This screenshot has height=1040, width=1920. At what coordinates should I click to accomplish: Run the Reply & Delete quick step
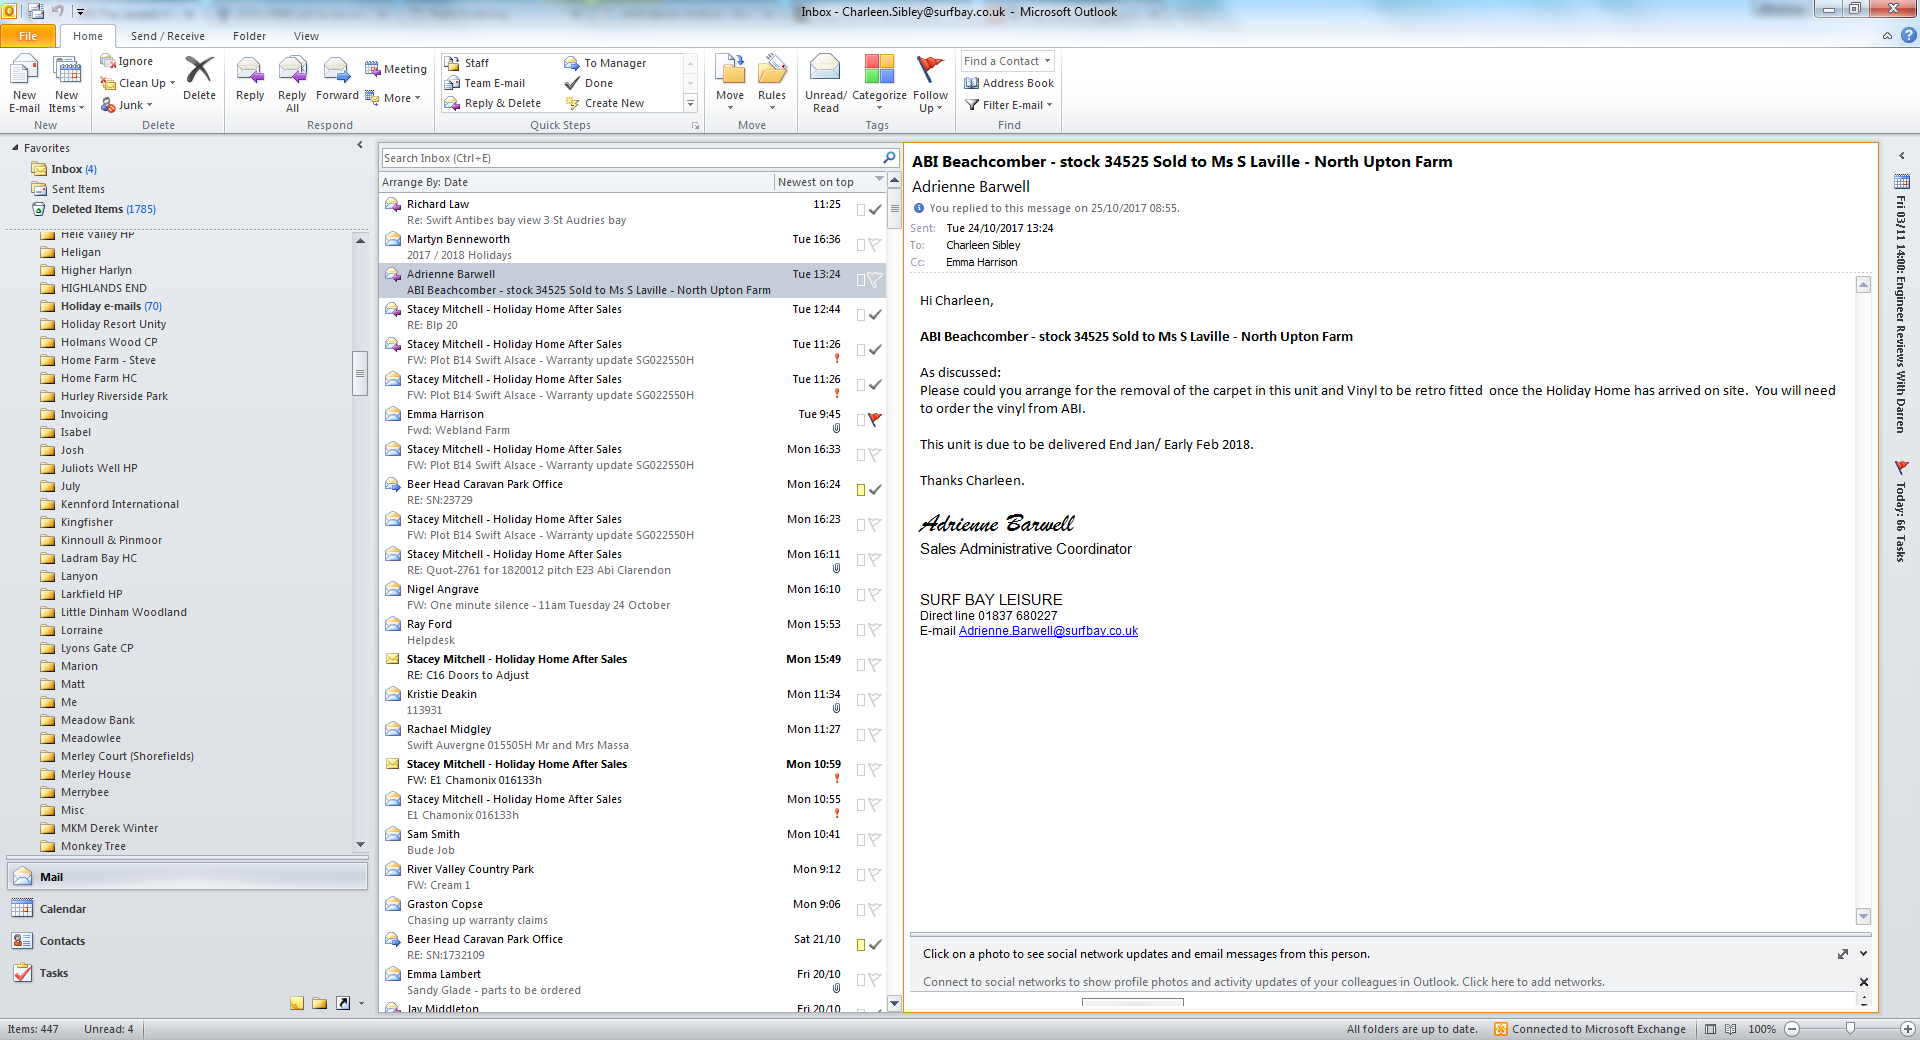pos(493,103)
